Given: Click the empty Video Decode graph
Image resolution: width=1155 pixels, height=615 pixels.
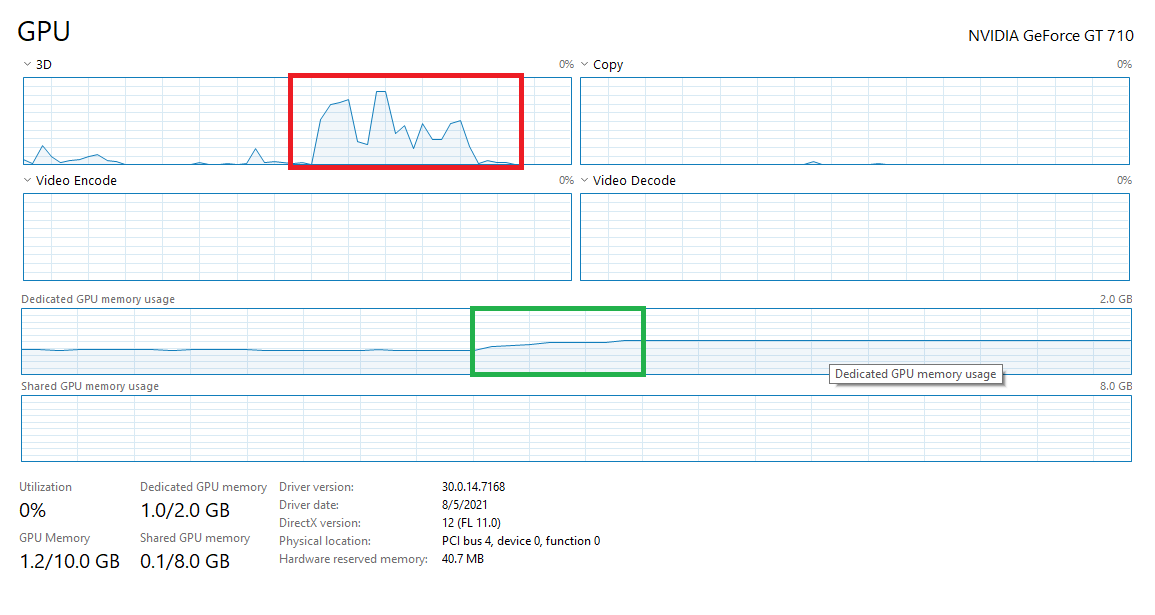Looking at the screenshot, I should pyautogui.click(x=854, y=237).
